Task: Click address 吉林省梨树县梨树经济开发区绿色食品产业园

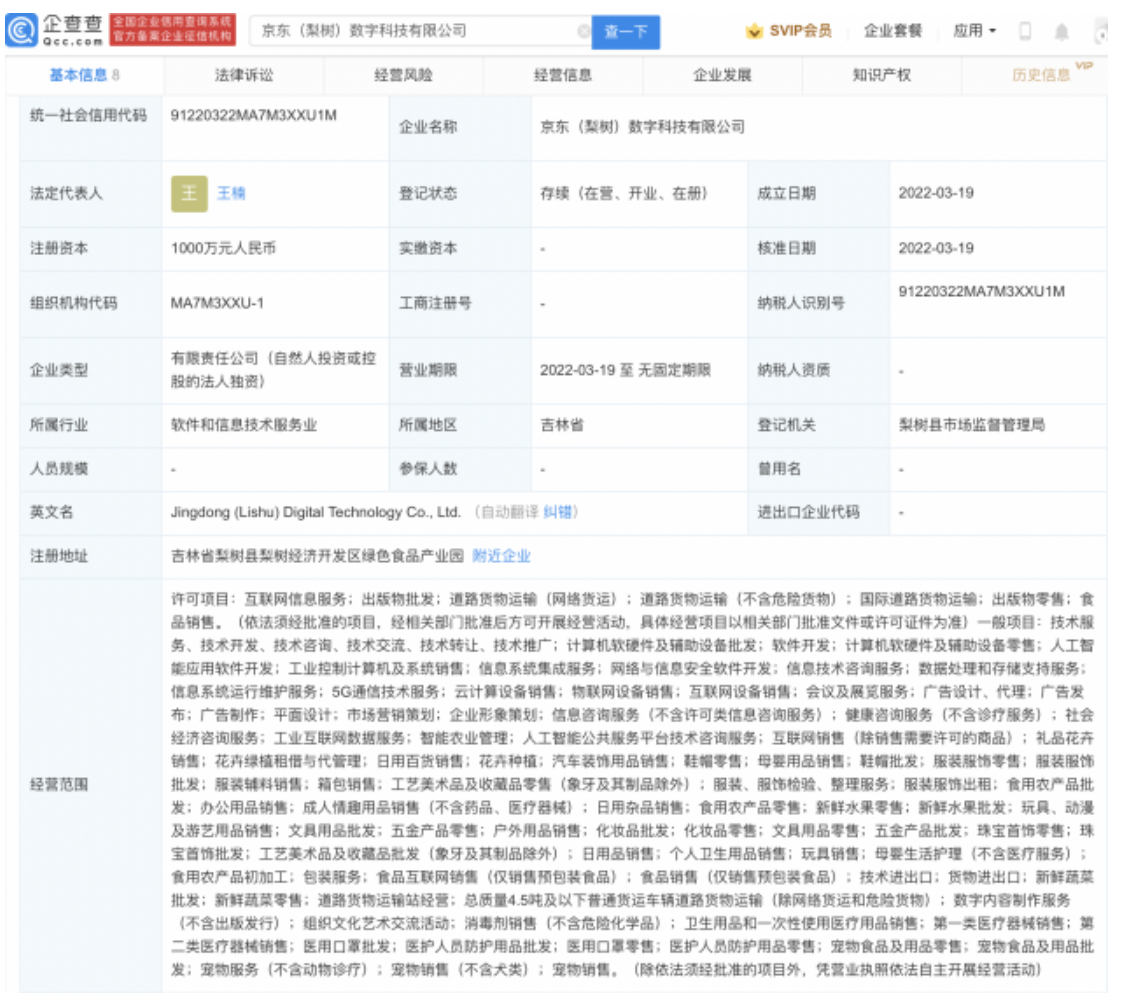Action: click(x=317, y=556)
